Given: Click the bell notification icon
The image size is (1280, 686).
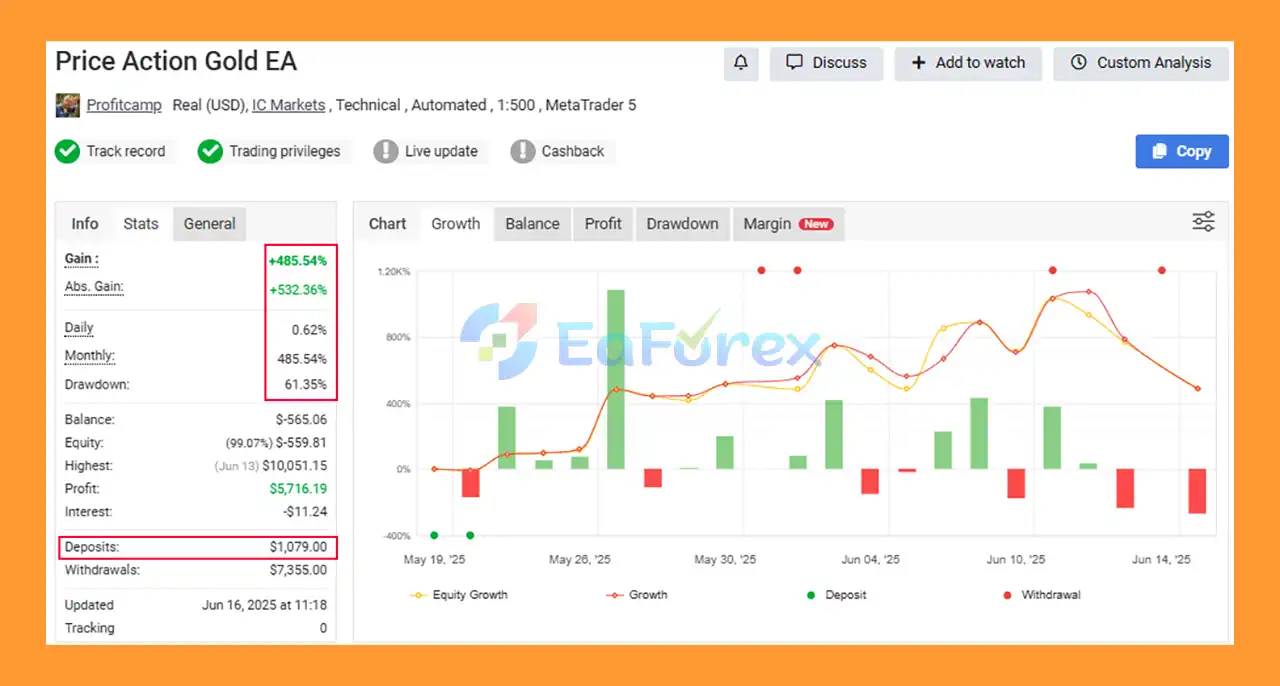Looking at the screenshot, I should [x=740, y=63].
